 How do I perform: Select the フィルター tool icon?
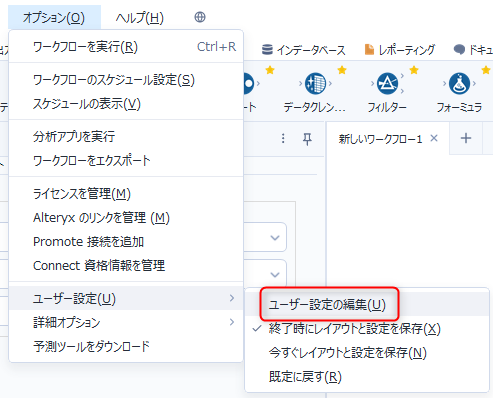pyautogui.click(x=387, y=83)
